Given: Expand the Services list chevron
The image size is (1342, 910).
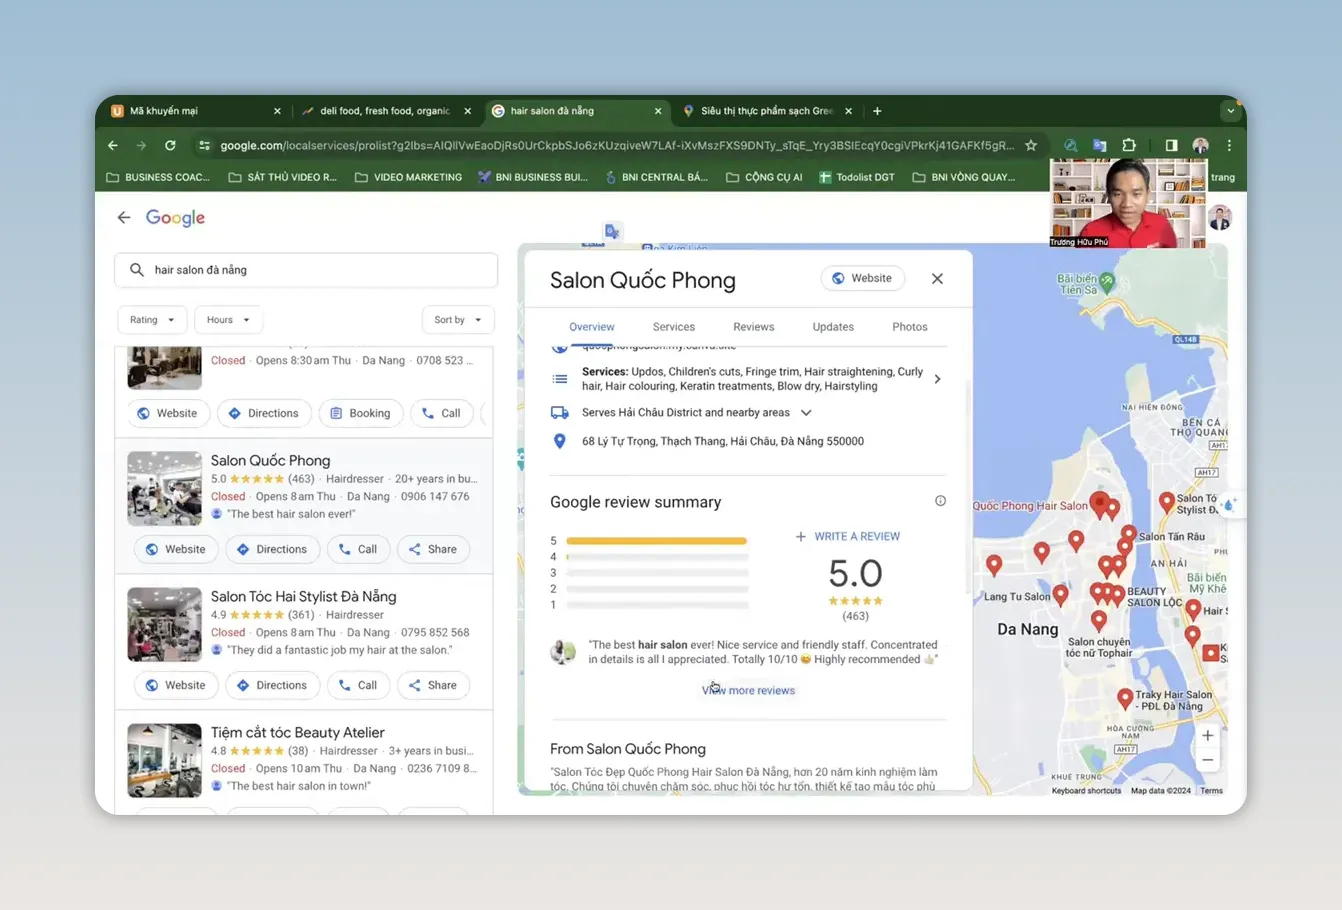Looking at the screenshot, I should click(x=937, y=379).
